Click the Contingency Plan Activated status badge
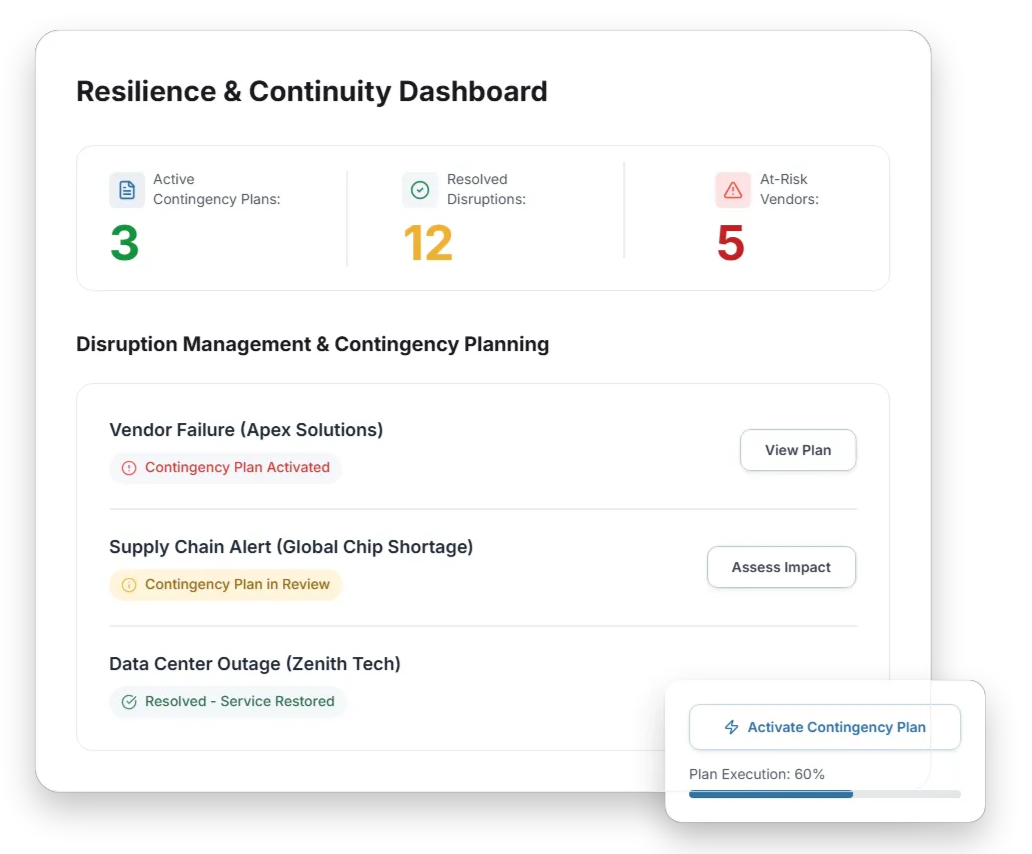The image size is (1032, 854). tap(226, 468)
